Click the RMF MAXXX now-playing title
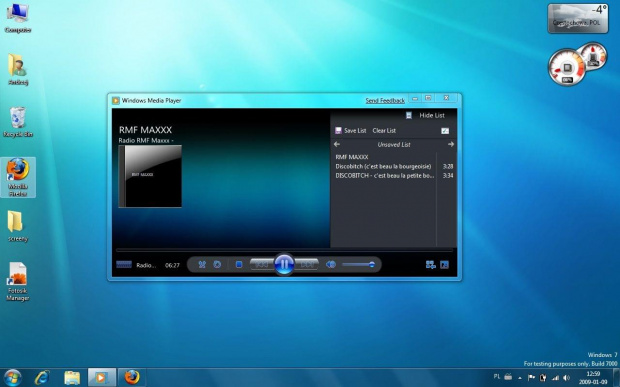This screenshot has width=620, height=387. tap(146, 130)
